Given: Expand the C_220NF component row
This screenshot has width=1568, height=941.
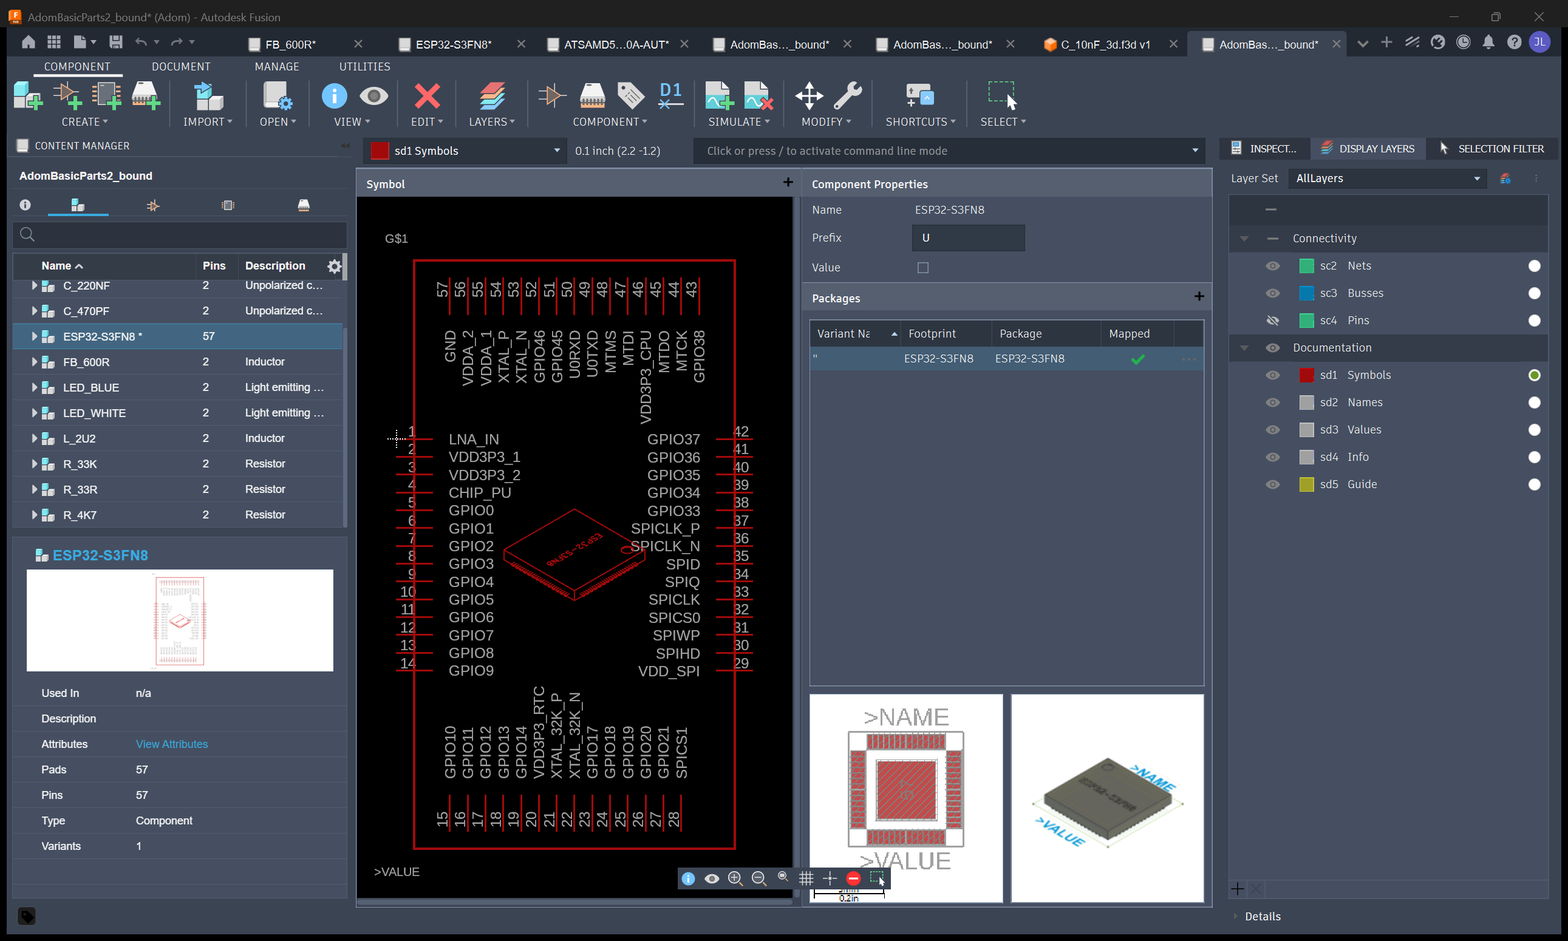Looking at the screenshot, I should [35, 286].
